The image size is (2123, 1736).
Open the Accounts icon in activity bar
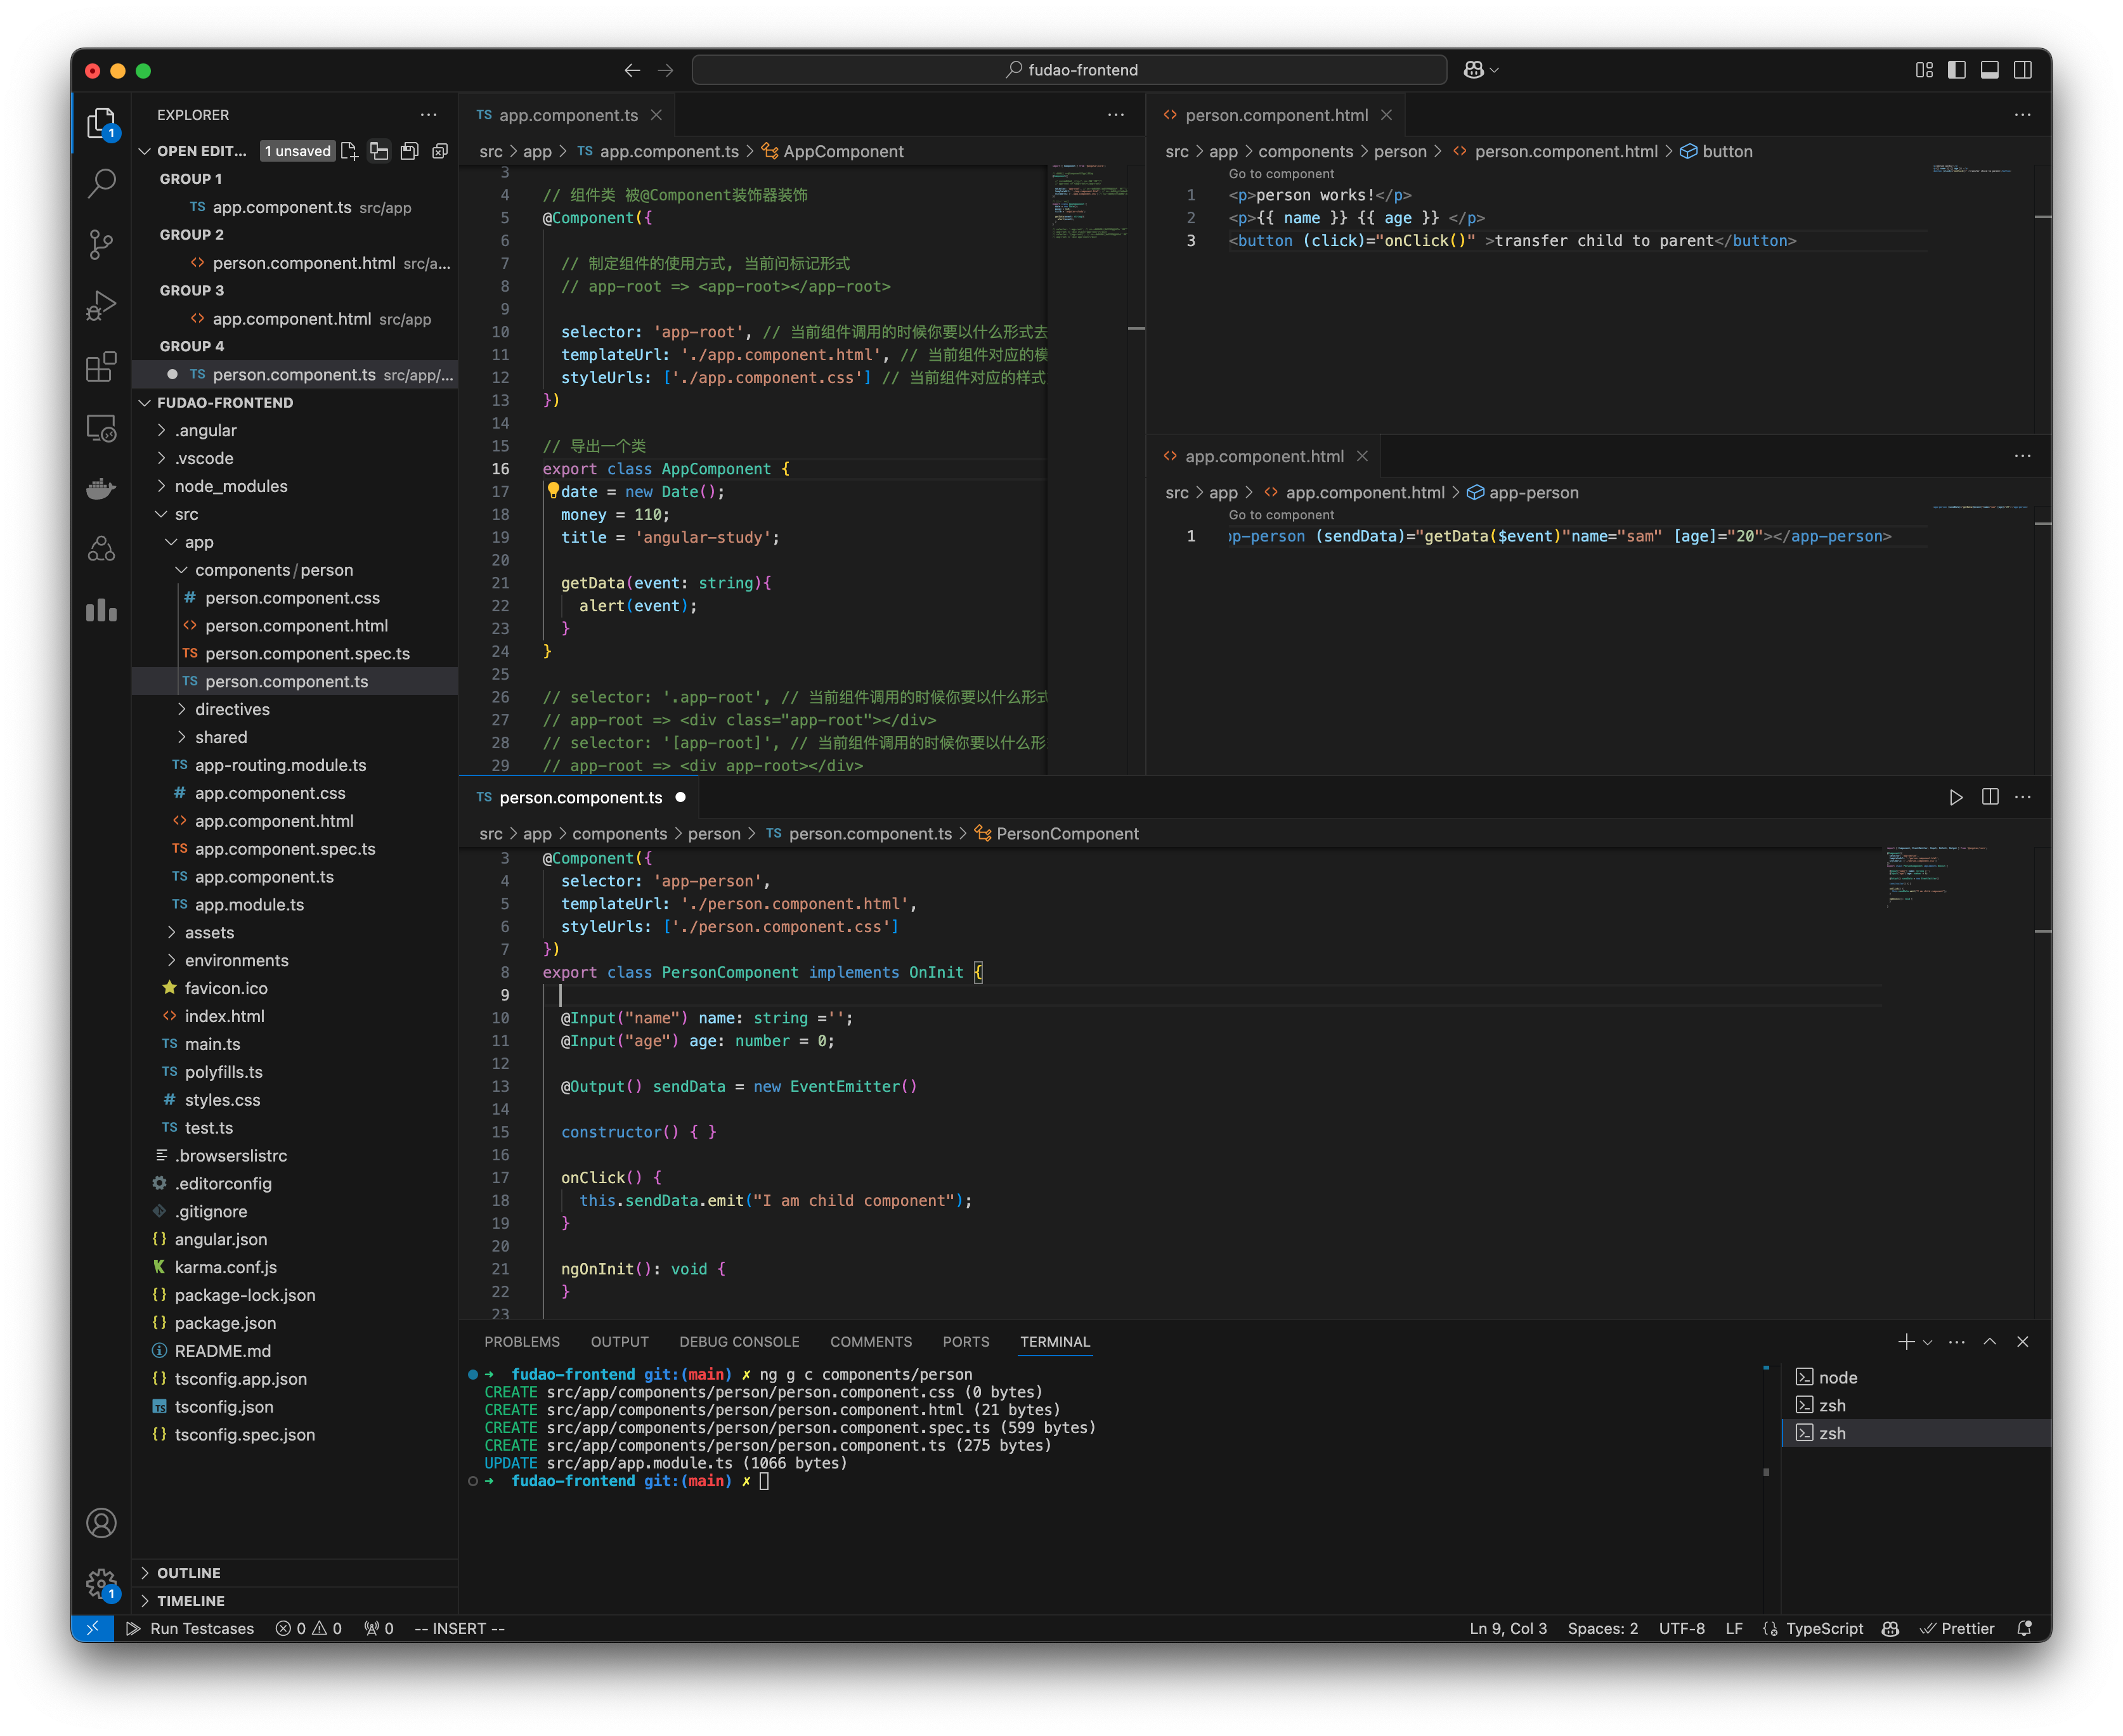pos(101,1522)
